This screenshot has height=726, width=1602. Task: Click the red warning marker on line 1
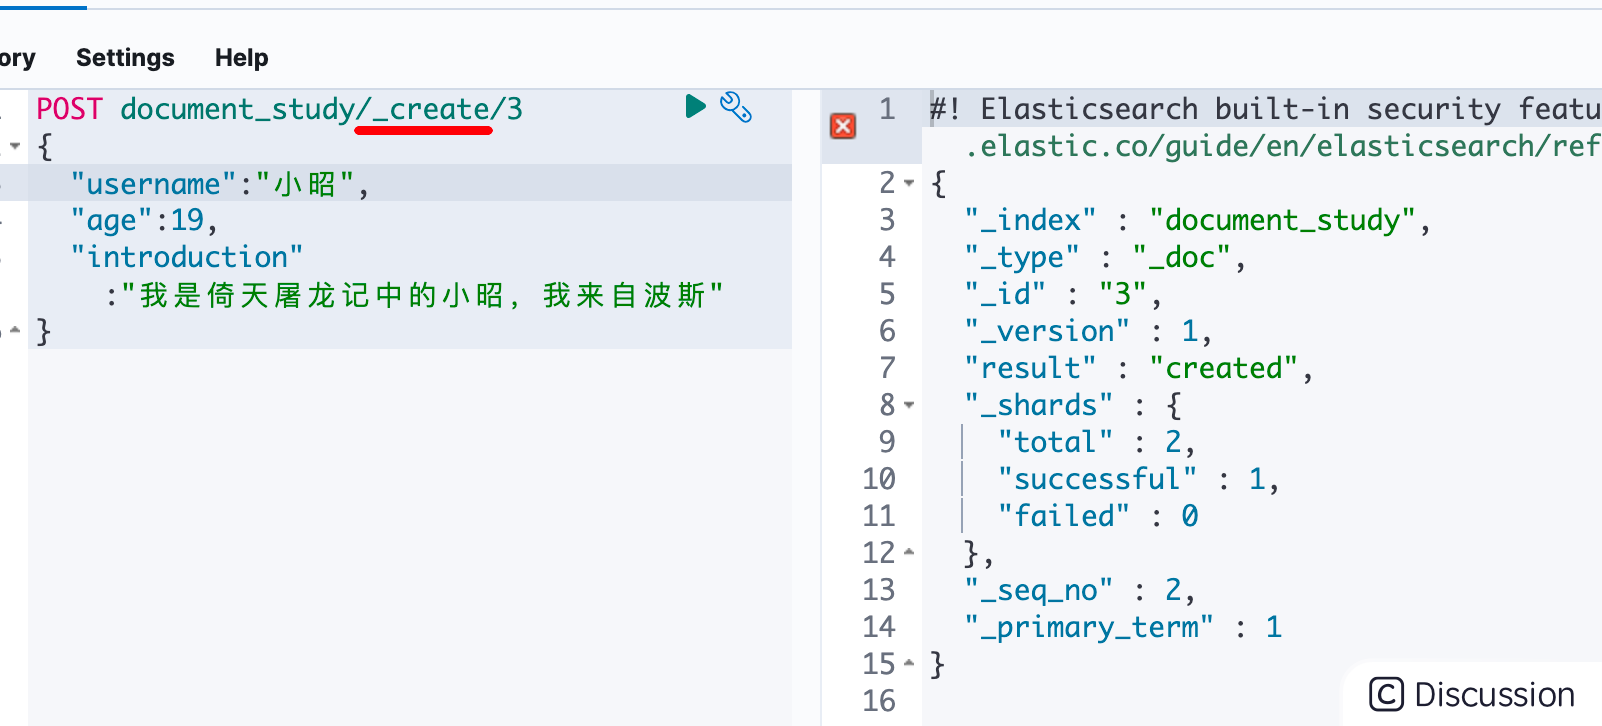[x=843, y=126]
